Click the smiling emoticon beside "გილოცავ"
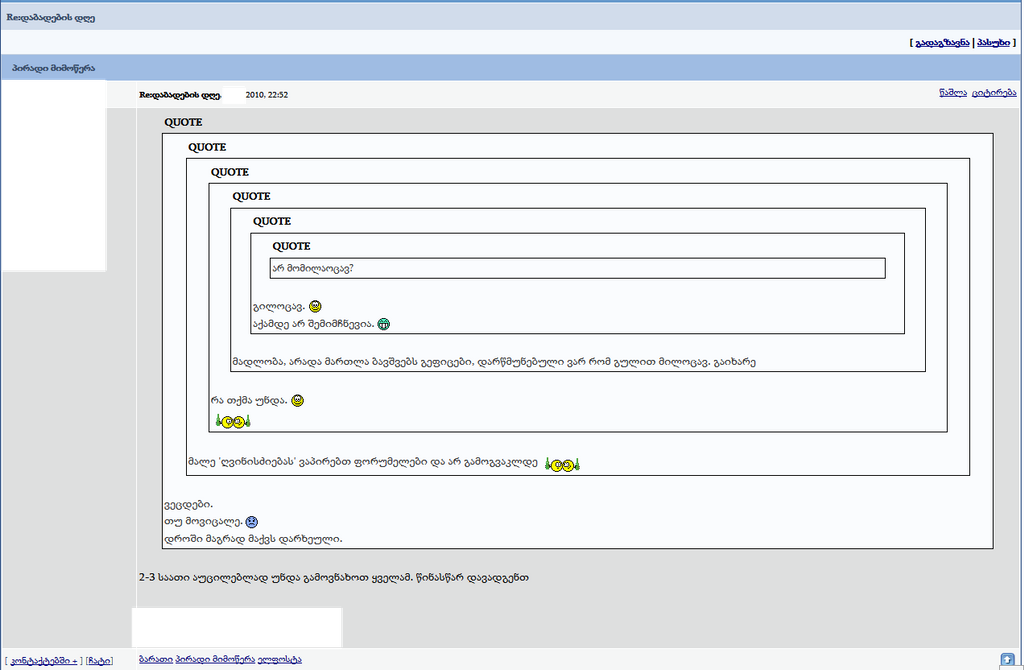 coord(315,306)
